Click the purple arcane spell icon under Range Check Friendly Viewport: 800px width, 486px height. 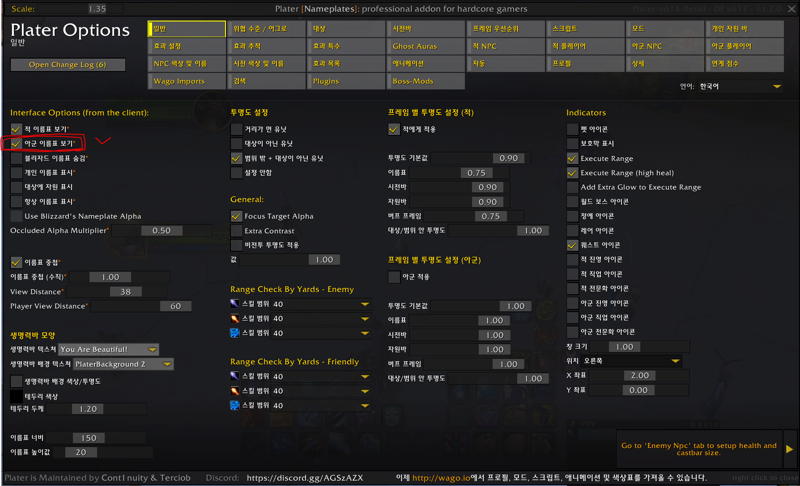point(235,376)
